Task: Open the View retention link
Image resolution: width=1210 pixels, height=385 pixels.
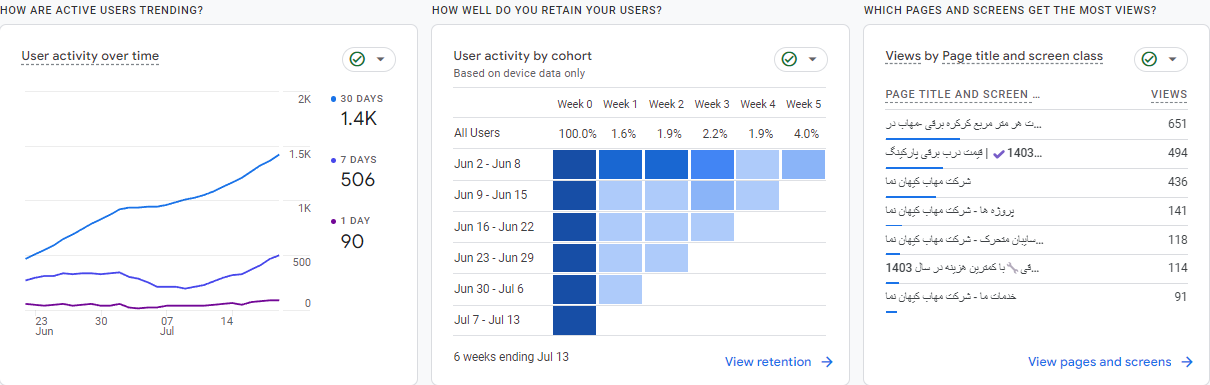Action: pos(768,362)
